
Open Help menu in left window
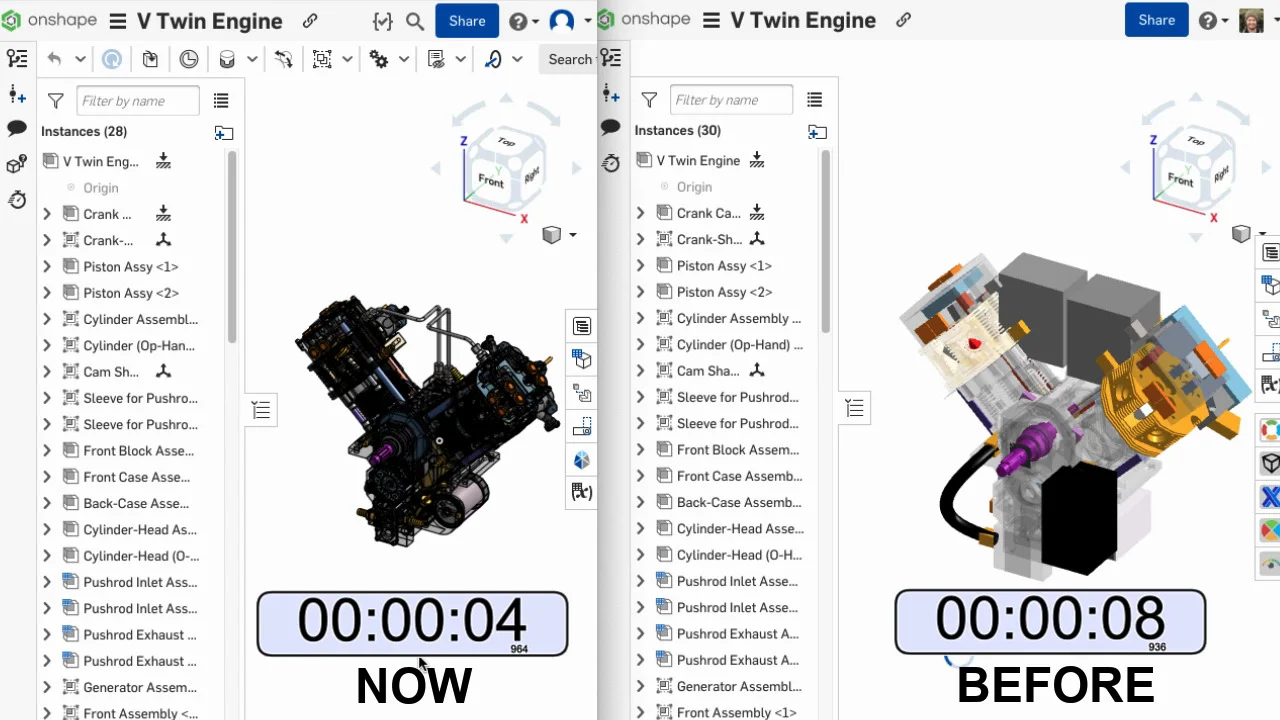[523, 21]
